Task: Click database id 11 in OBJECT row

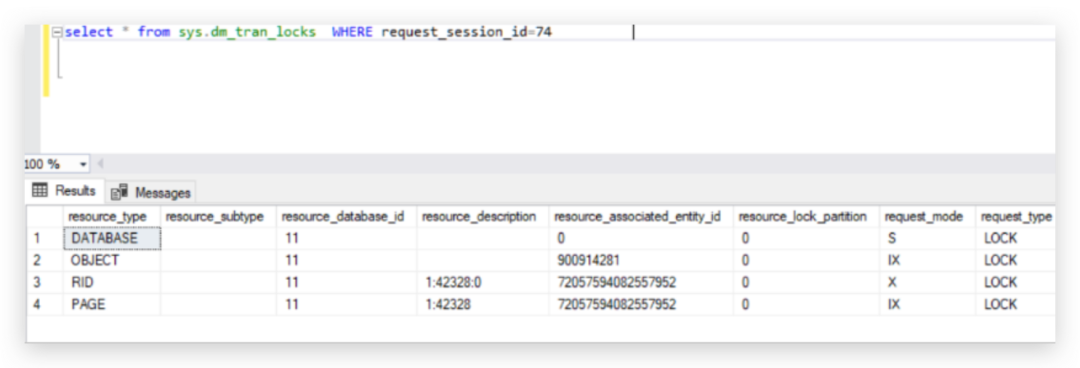Action: tap(346, 260)
